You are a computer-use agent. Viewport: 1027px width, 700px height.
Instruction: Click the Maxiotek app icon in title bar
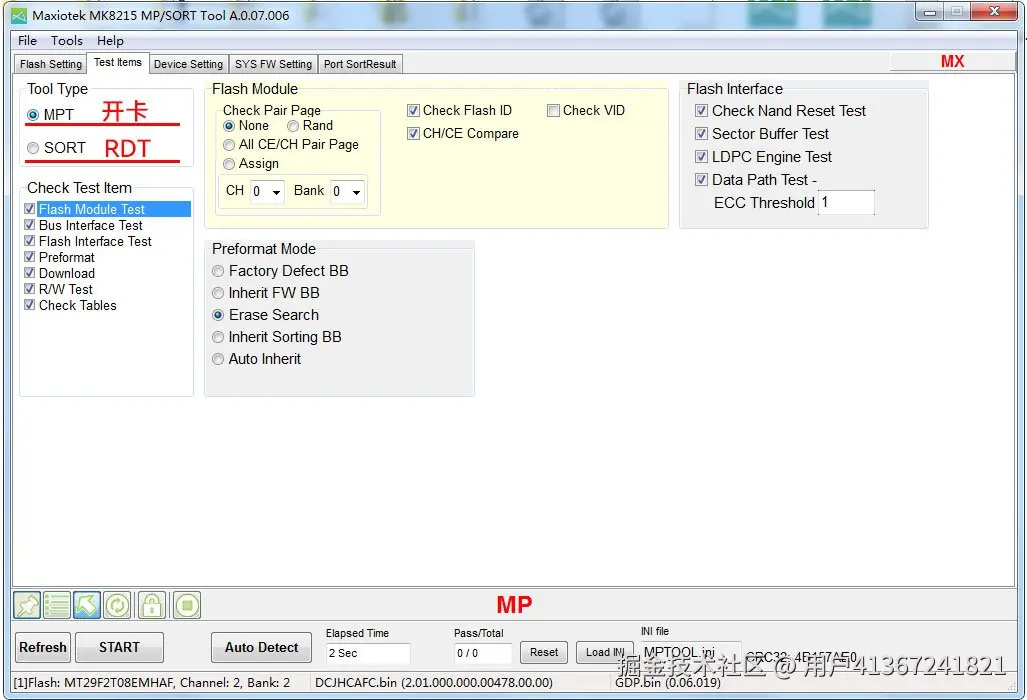click(x=20, y=15)
